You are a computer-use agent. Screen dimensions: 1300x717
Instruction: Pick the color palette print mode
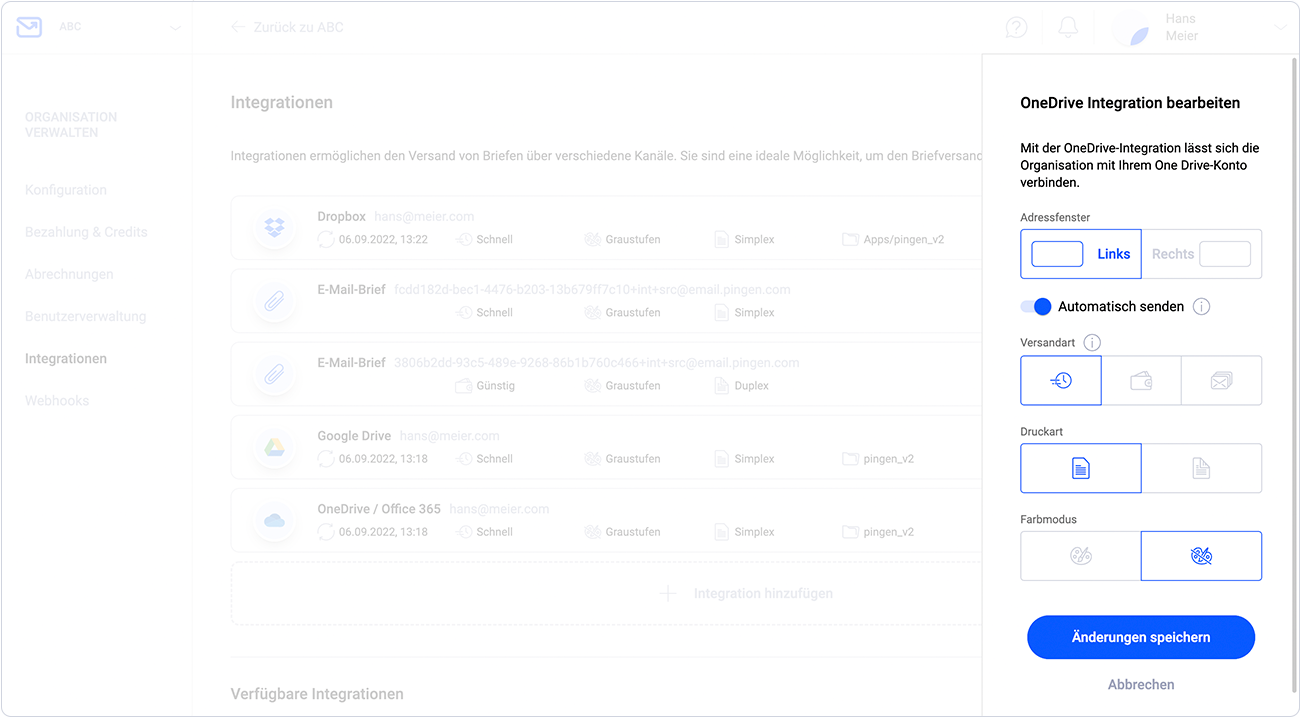point(1081,556)
